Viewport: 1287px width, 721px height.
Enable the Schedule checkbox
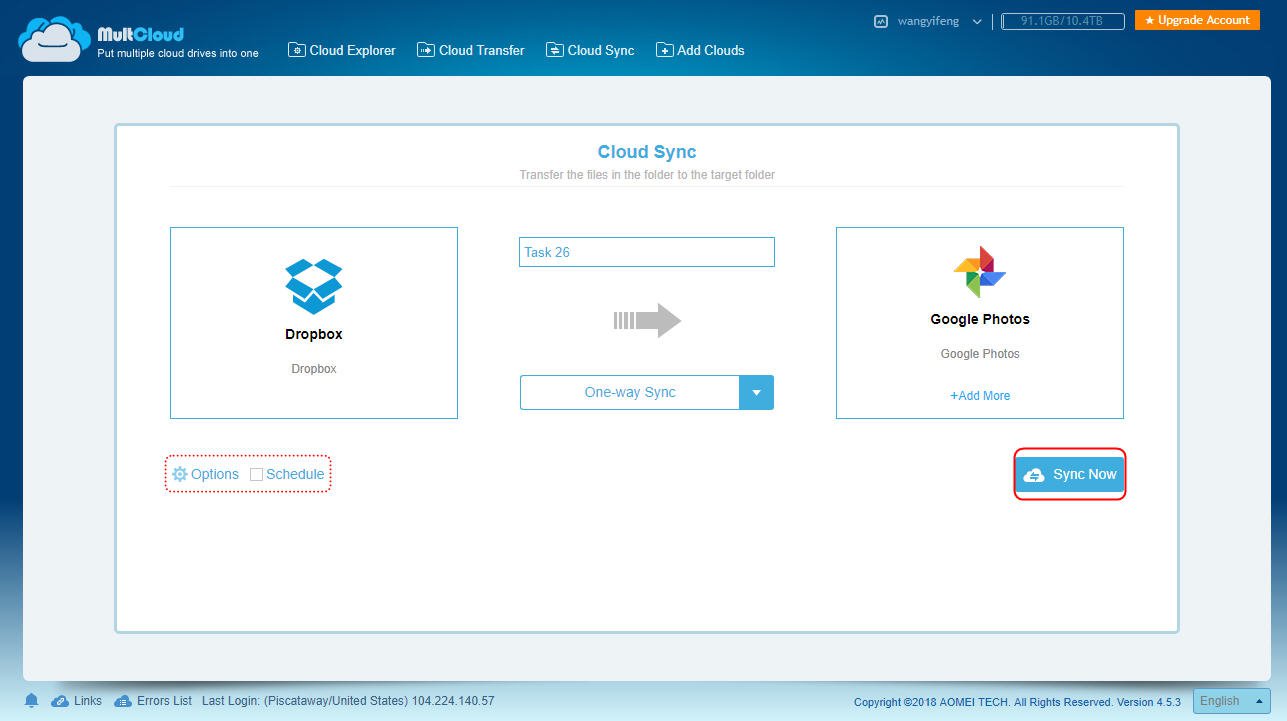pos(257,475)
